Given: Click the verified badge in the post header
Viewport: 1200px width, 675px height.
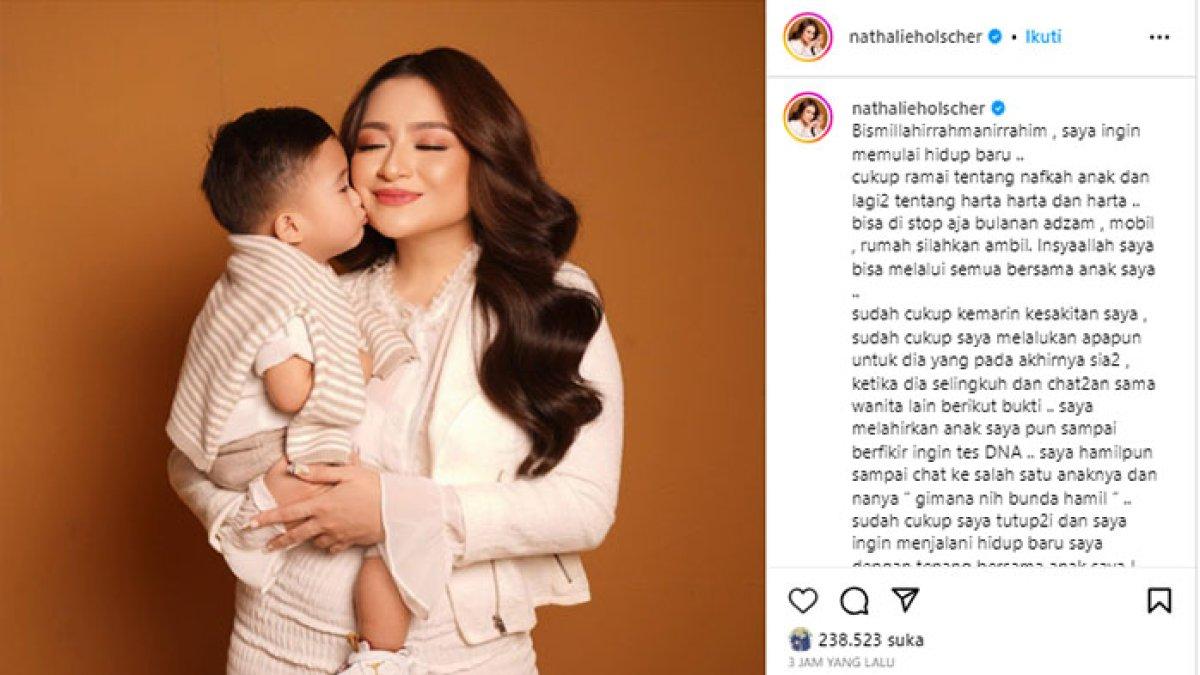Looking at the screenshot, I should (995, 37).
